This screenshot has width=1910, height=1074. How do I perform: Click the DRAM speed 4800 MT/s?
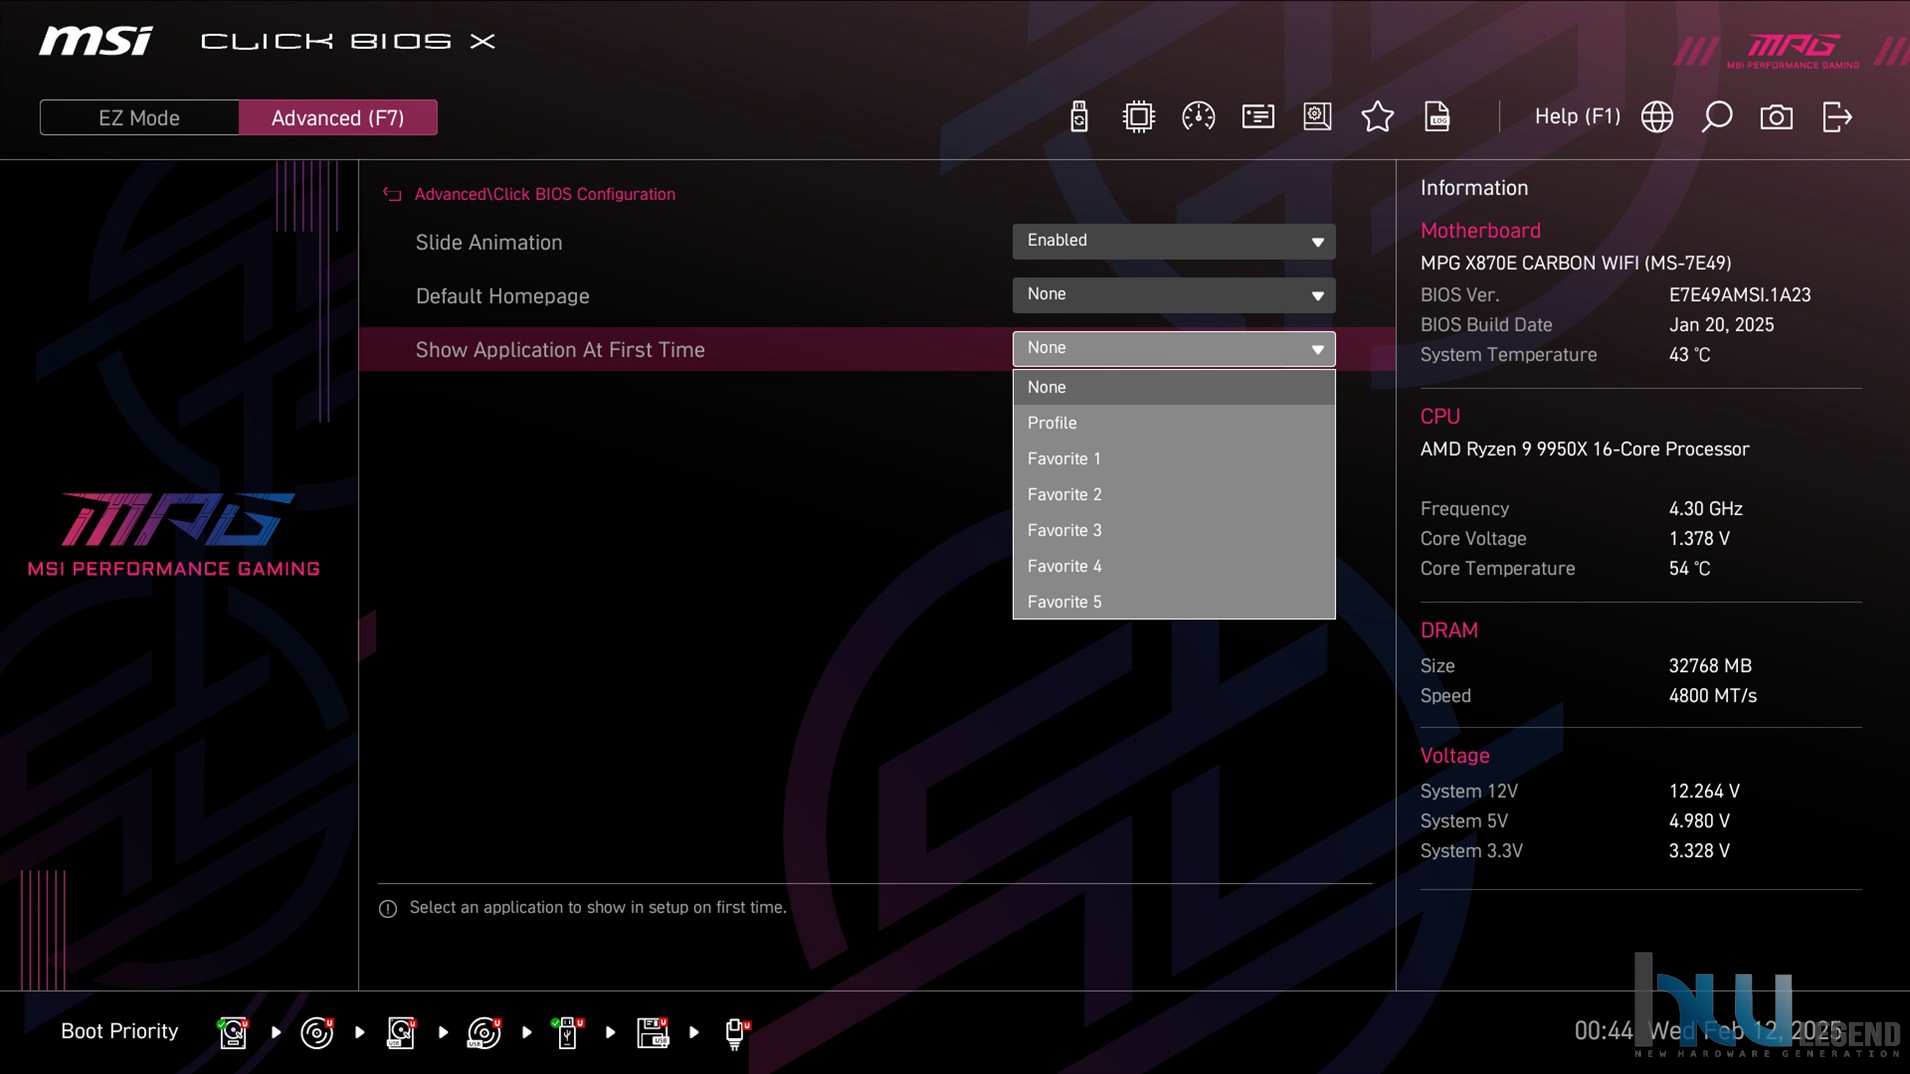[x=1713, y=696]
